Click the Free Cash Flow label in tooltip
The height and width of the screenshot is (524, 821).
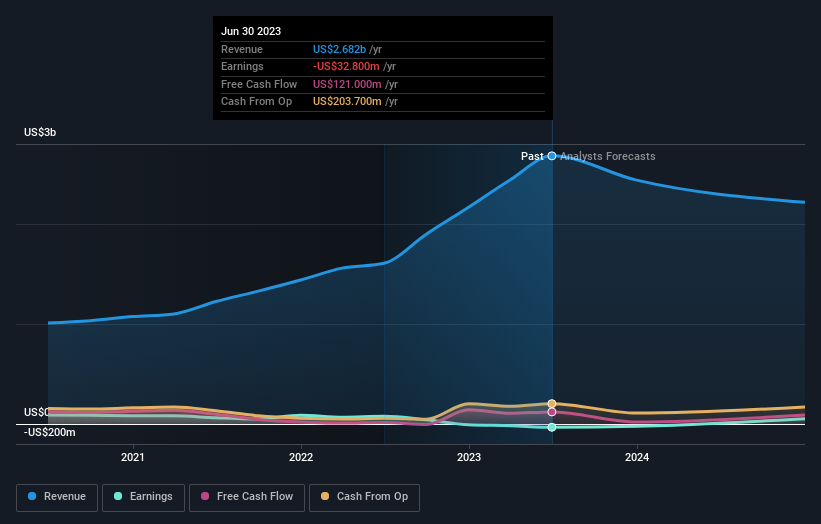259,84
